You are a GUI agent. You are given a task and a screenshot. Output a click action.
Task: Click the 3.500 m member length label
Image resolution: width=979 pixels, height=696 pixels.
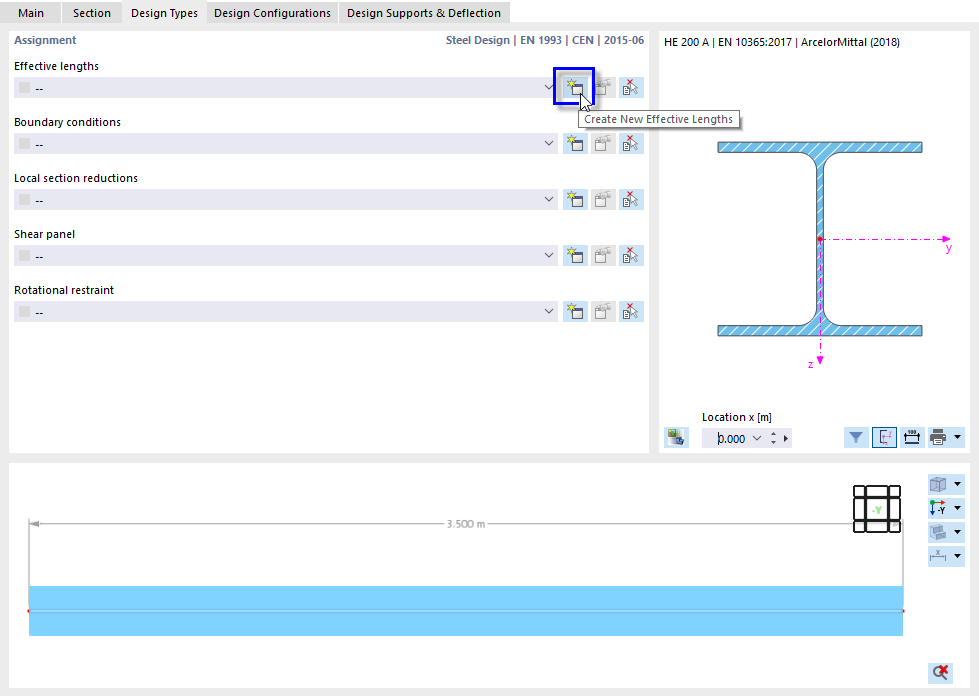coord(466,524)
